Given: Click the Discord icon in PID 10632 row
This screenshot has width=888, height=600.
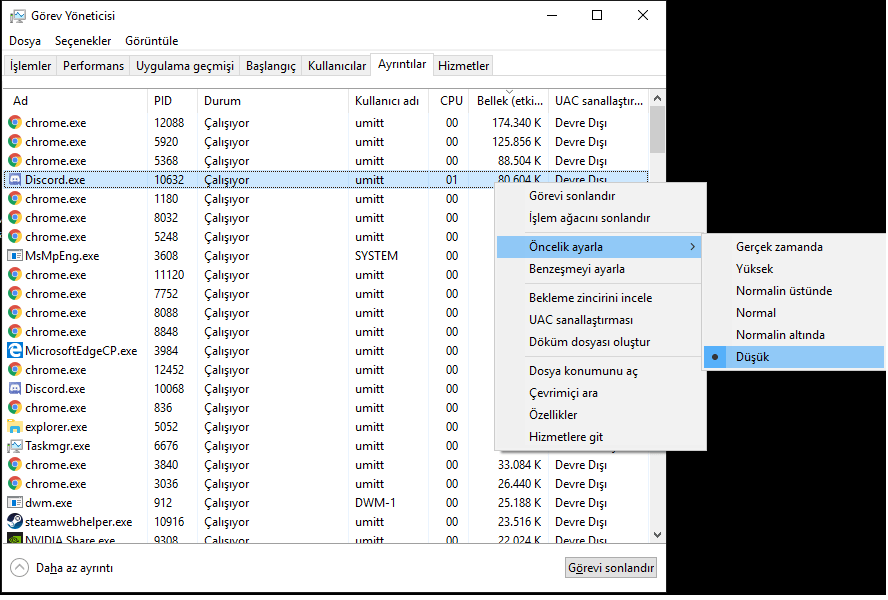Looking at the screenshot, I should click(x=15, y=180).
